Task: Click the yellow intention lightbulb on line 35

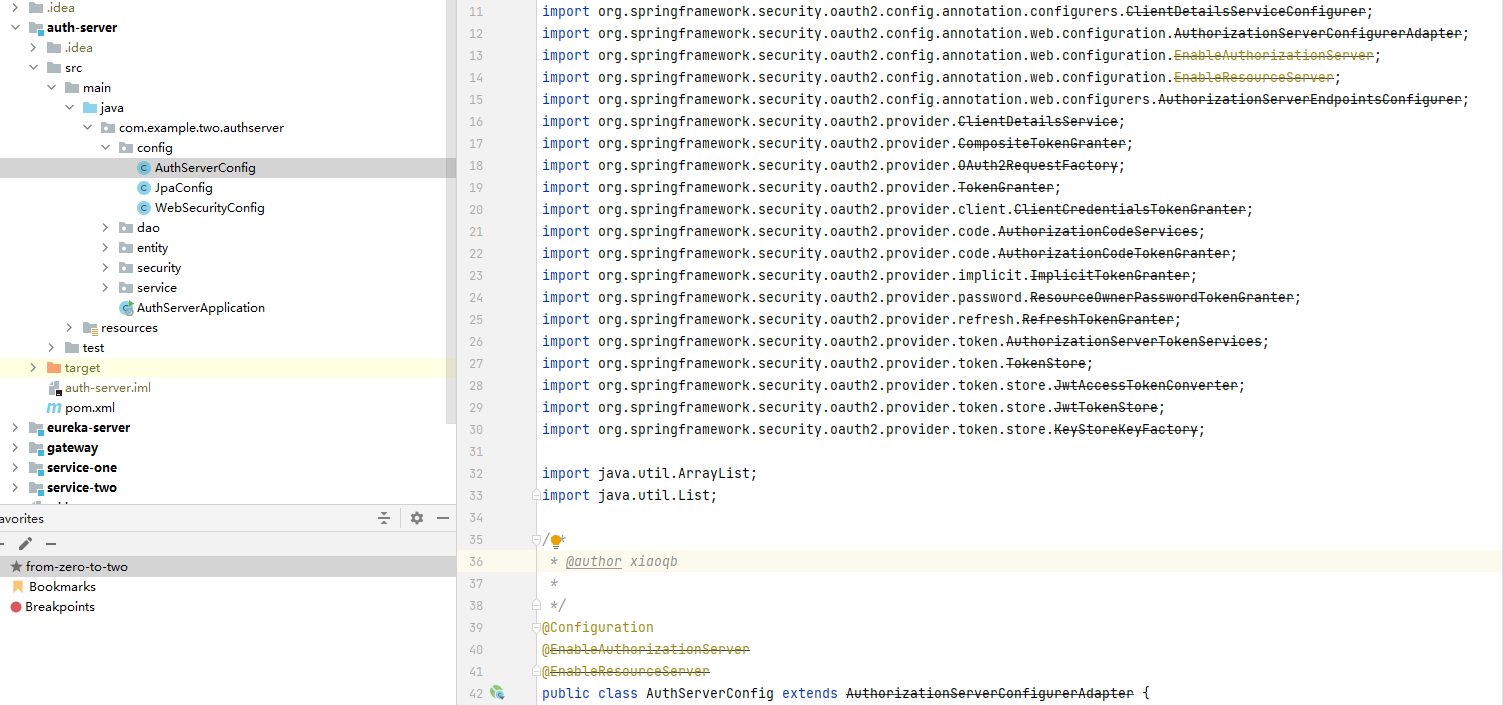Action: (x=556, y=541)
